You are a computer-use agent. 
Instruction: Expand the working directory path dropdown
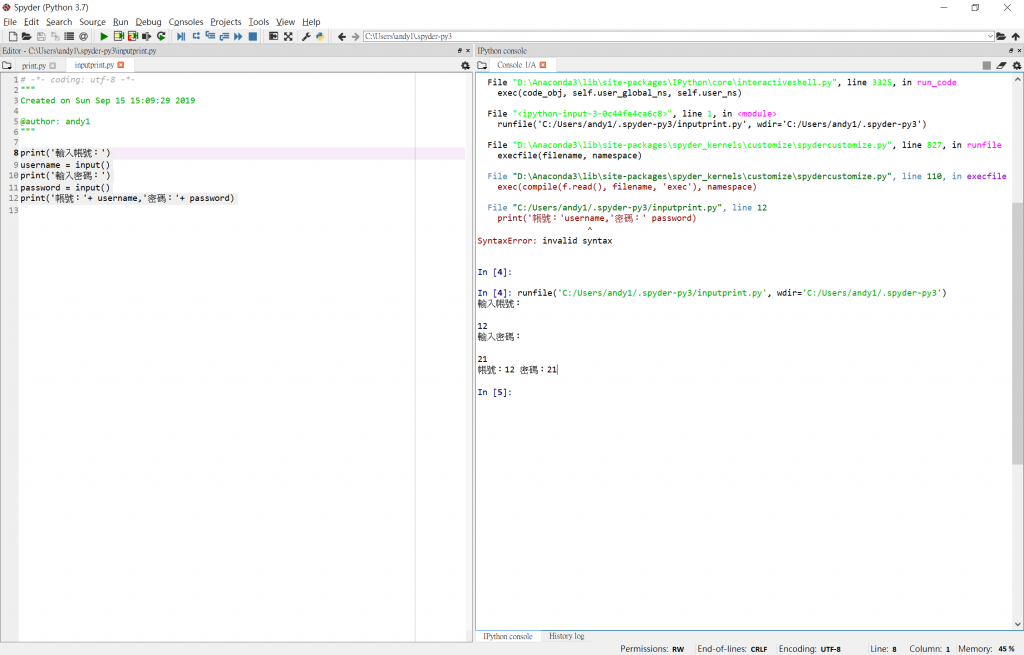pyautogui.click(x=990, y=36)
